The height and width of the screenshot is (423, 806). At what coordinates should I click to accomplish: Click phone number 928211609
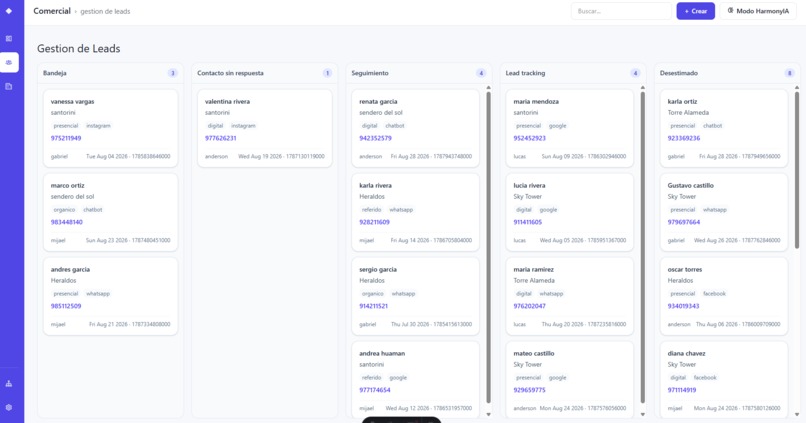point(374,222)
